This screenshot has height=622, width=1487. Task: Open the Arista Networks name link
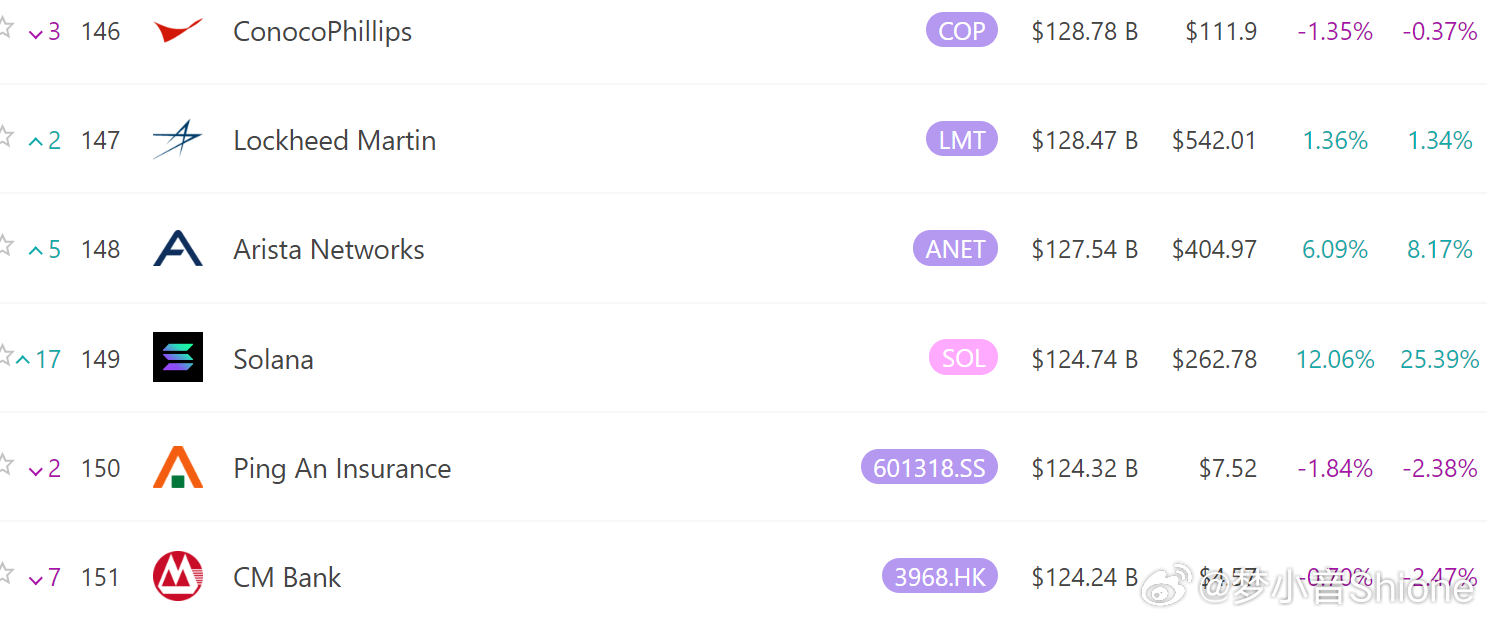coord(329,249)
